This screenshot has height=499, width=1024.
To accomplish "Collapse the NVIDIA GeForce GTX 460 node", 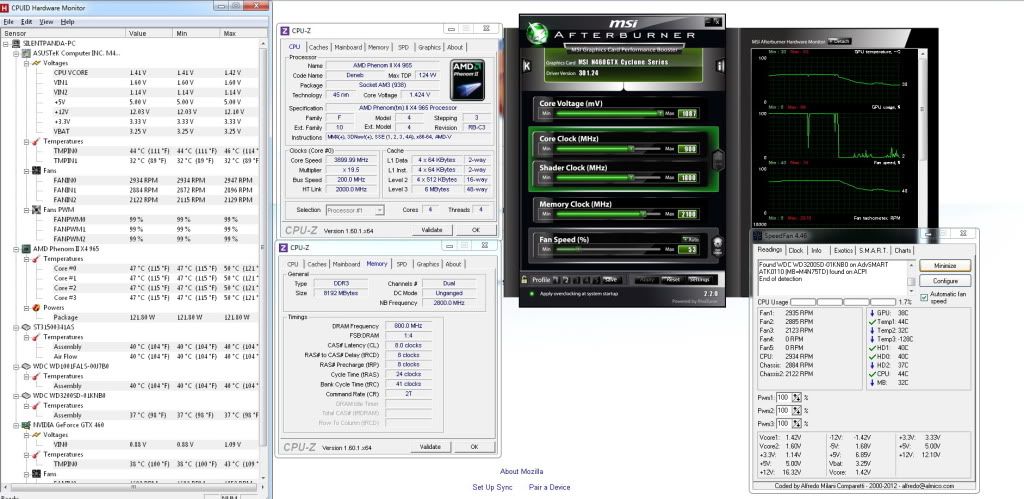I will coord(16,425).
